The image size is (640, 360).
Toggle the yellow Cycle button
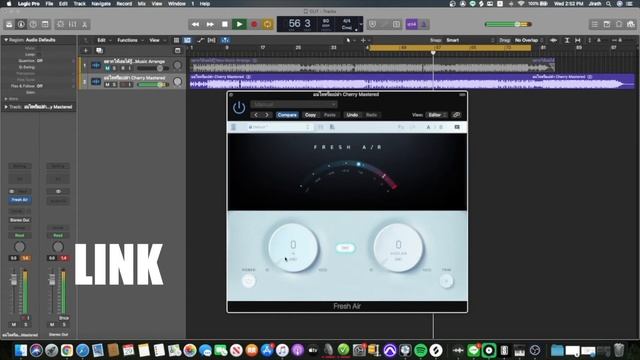pyautogui.click(x=268, y=24)
